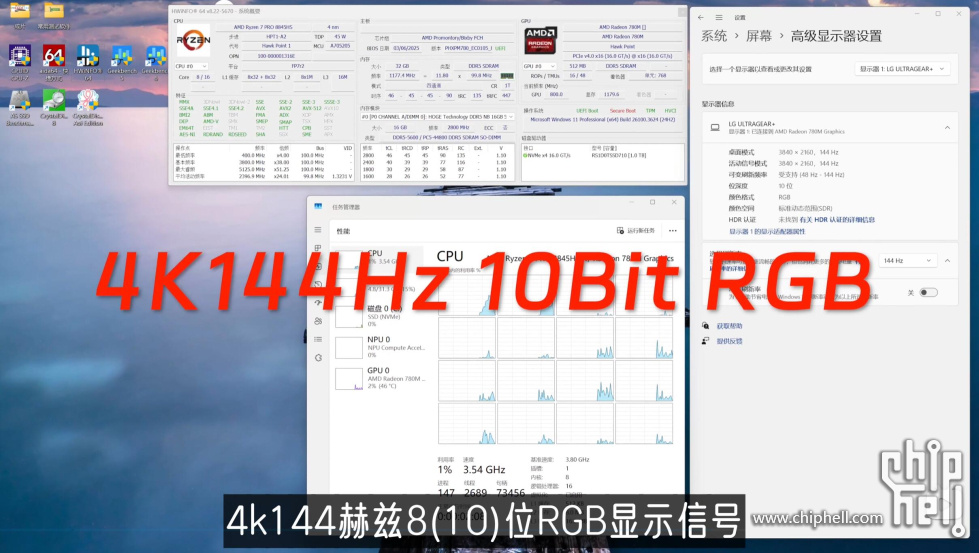Open the second yellow folder with green label
Screen dimensions: 979x553
click(x=54, y=11)
